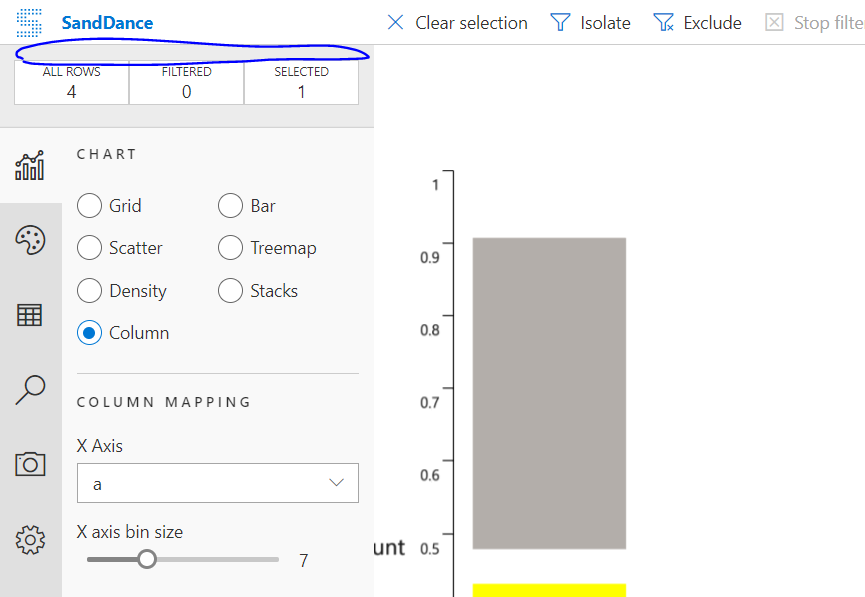865x597 pixels.
Task: Switch to the Bar chart type
Action: point(229,206)
